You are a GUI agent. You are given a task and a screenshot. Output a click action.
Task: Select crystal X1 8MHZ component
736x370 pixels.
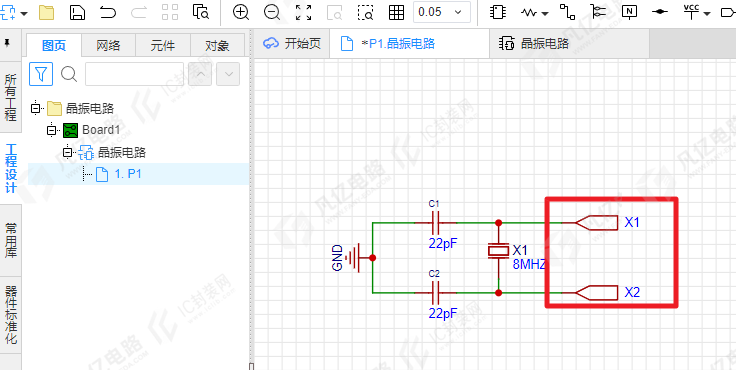(x=498, y=251)
